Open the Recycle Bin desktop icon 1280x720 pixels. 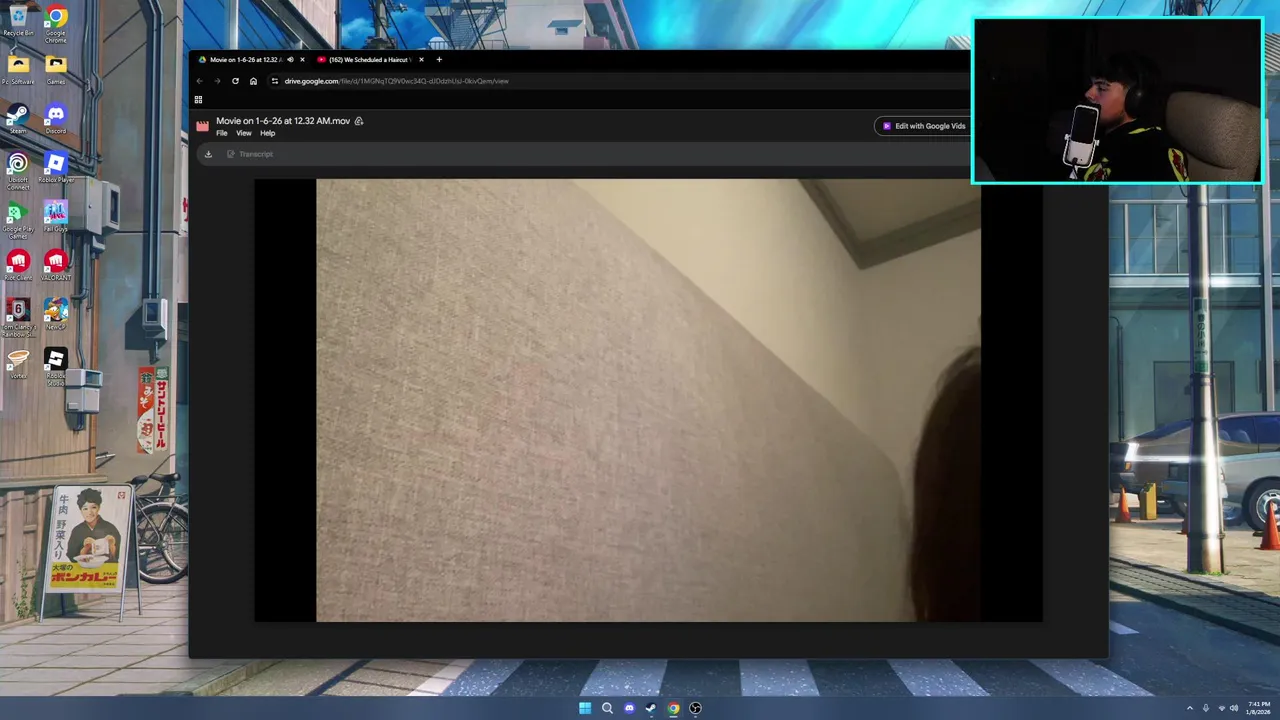[x=18, y=21]
